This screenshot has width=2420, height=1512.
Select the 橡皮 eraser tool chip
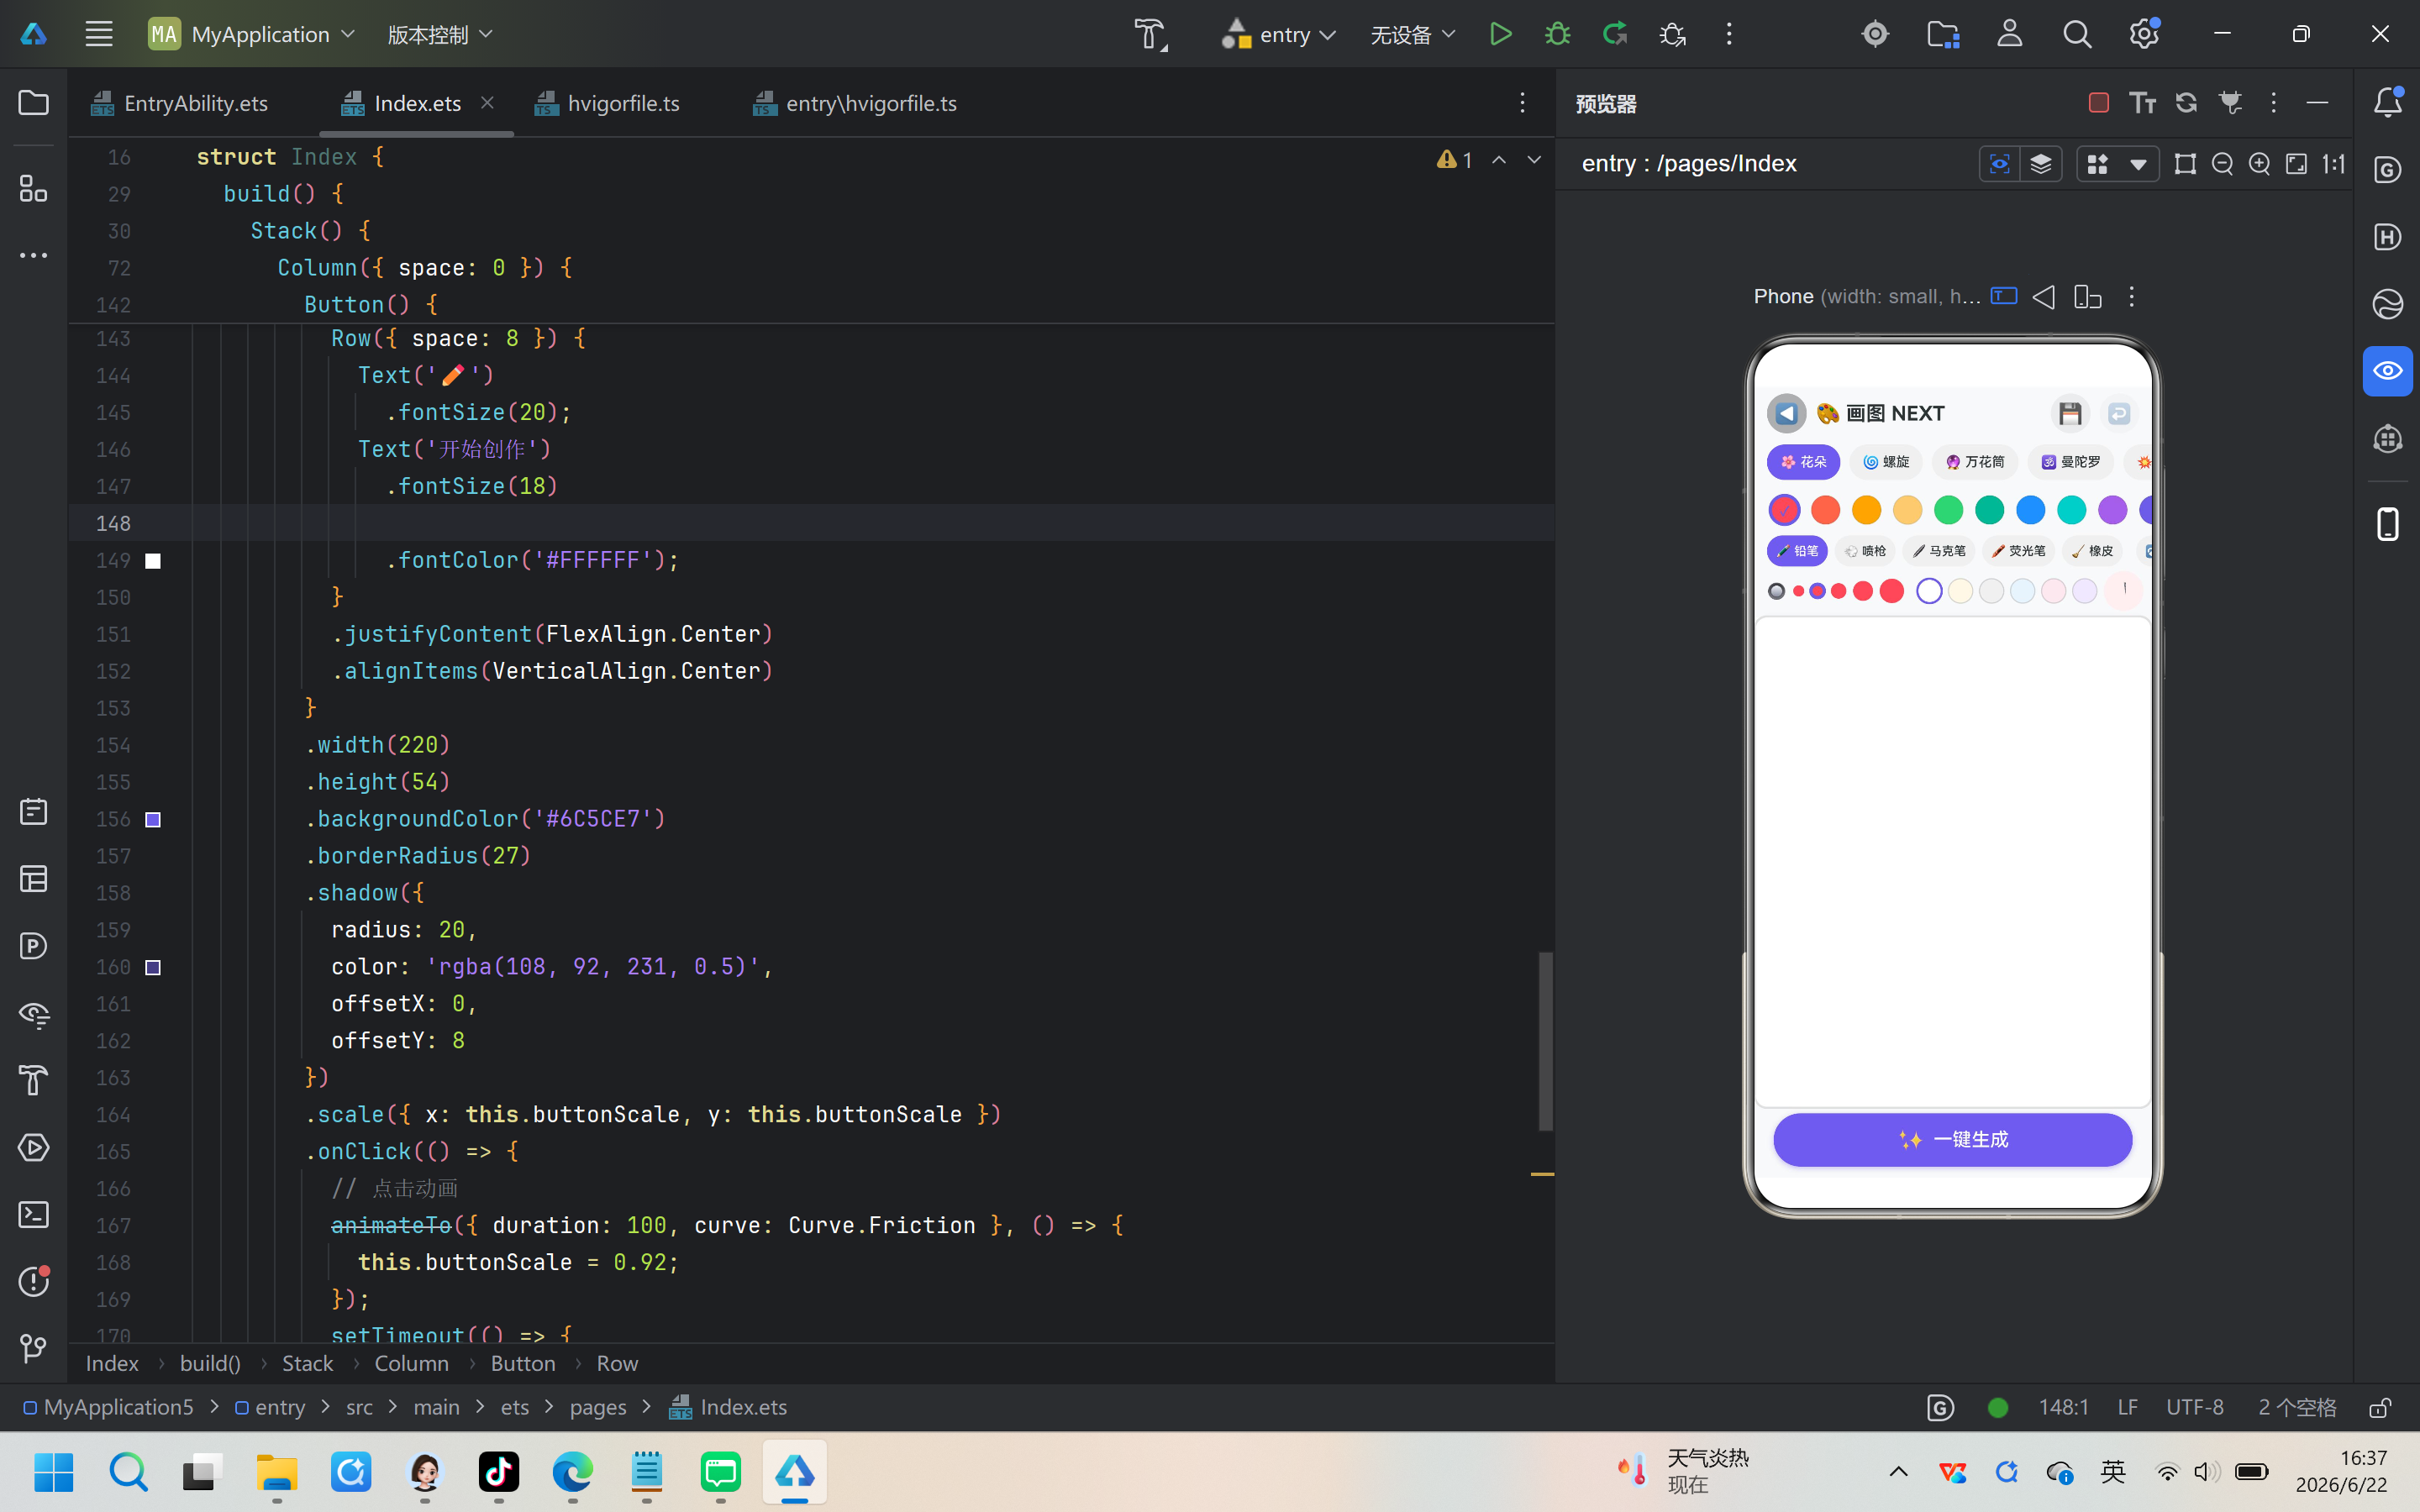2092,551
